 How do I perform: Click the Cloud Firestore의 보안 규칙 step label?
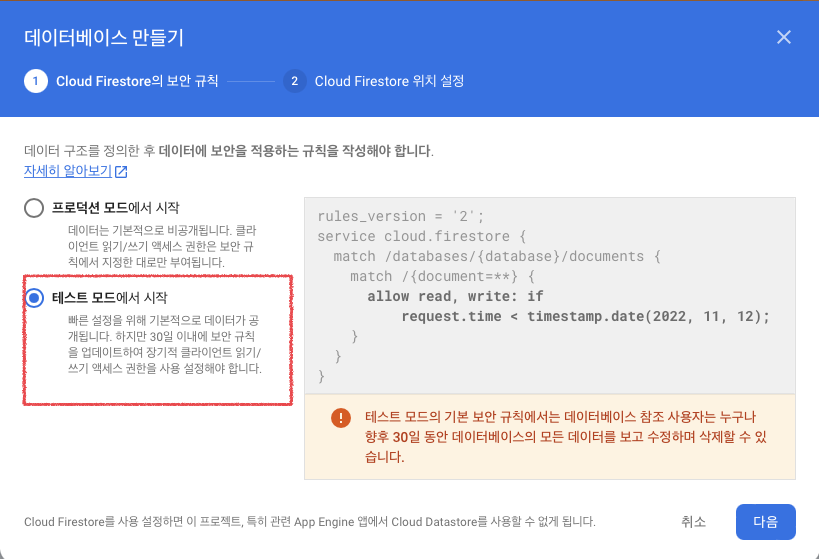point(137,81)
